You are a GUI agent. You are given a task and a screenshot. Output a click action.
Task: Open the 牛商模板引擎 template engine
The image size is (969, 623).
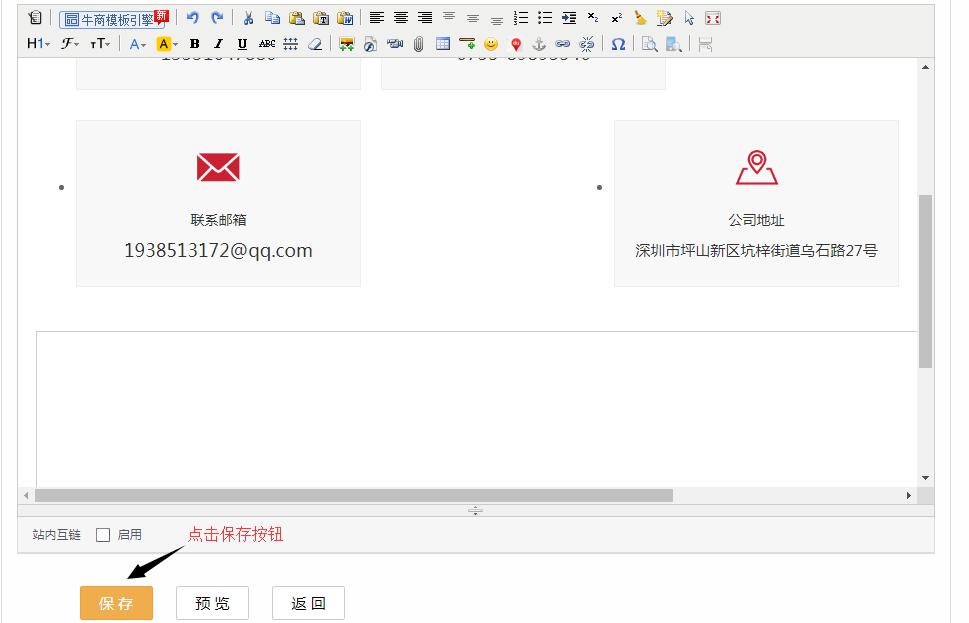(x=114, y=19)
